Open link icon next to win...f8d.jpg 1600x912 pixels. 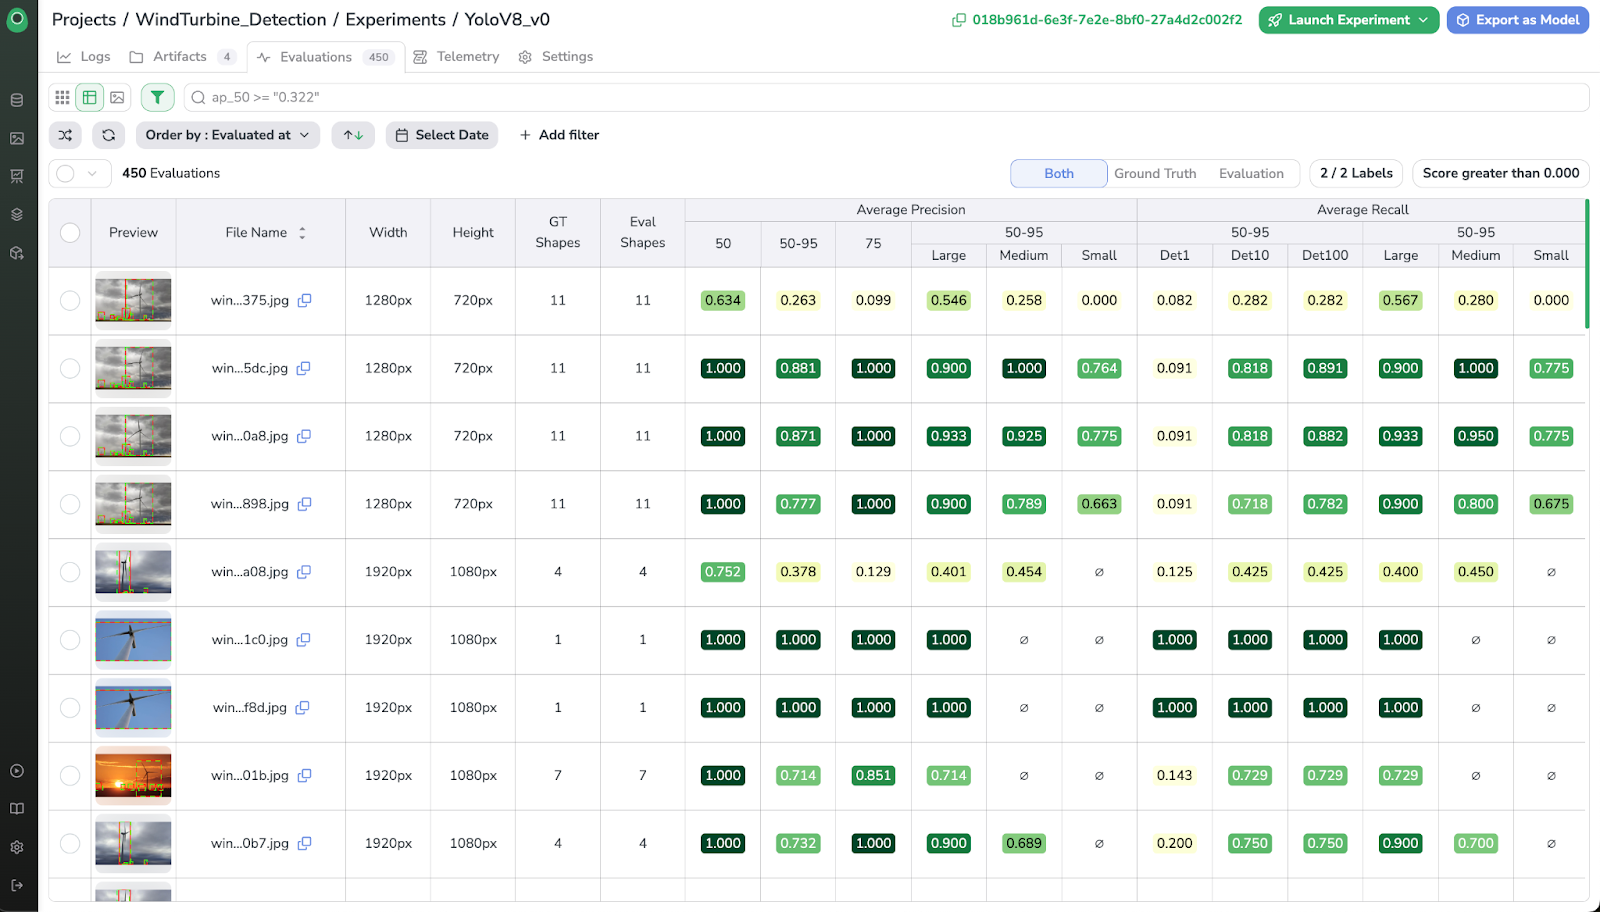(303, 707)
